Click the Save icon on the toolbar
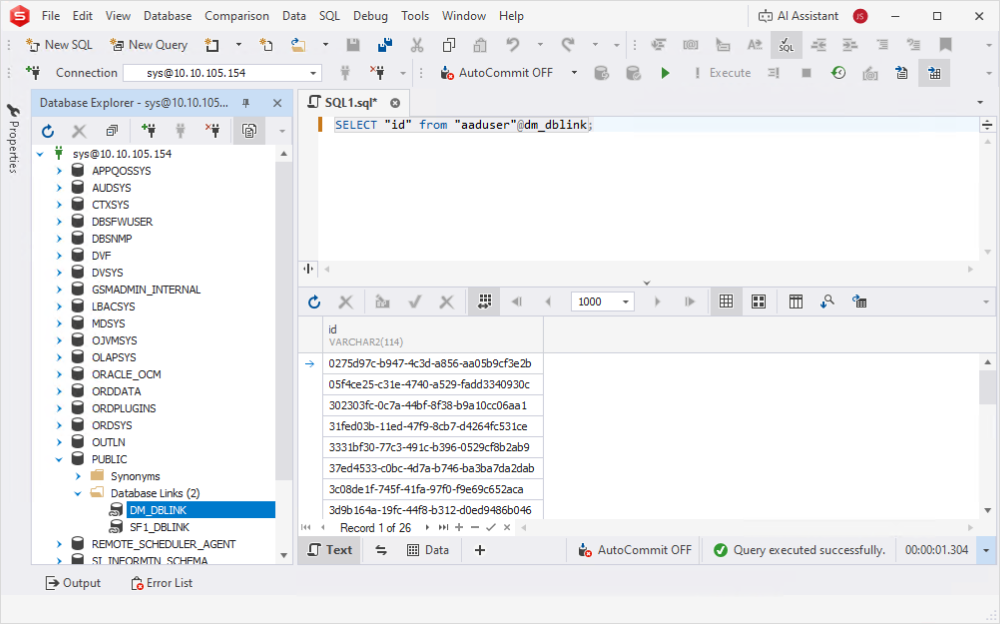Image resolution: width=1000 pixels, height=624 pixels. pos(351,44)
